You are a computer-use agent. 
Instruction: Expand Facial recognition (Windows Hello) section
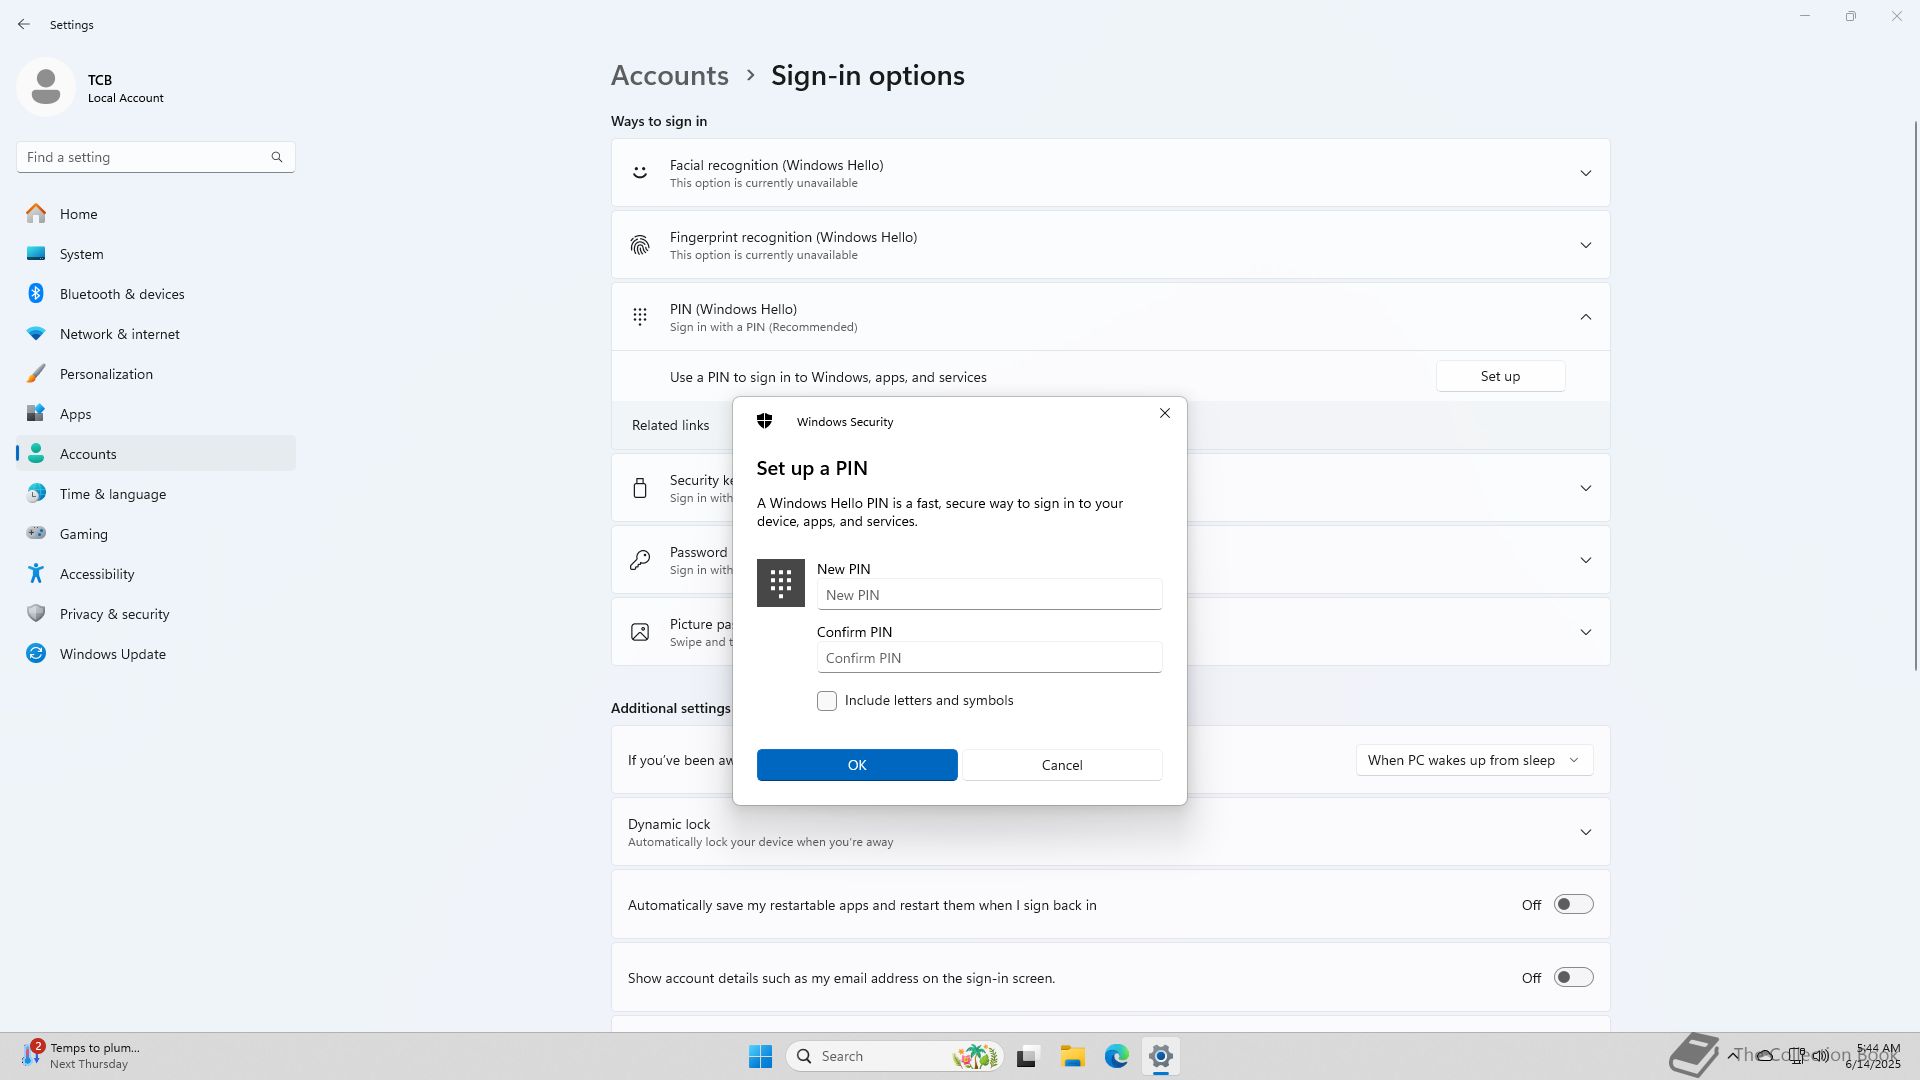pos(1585,174)
